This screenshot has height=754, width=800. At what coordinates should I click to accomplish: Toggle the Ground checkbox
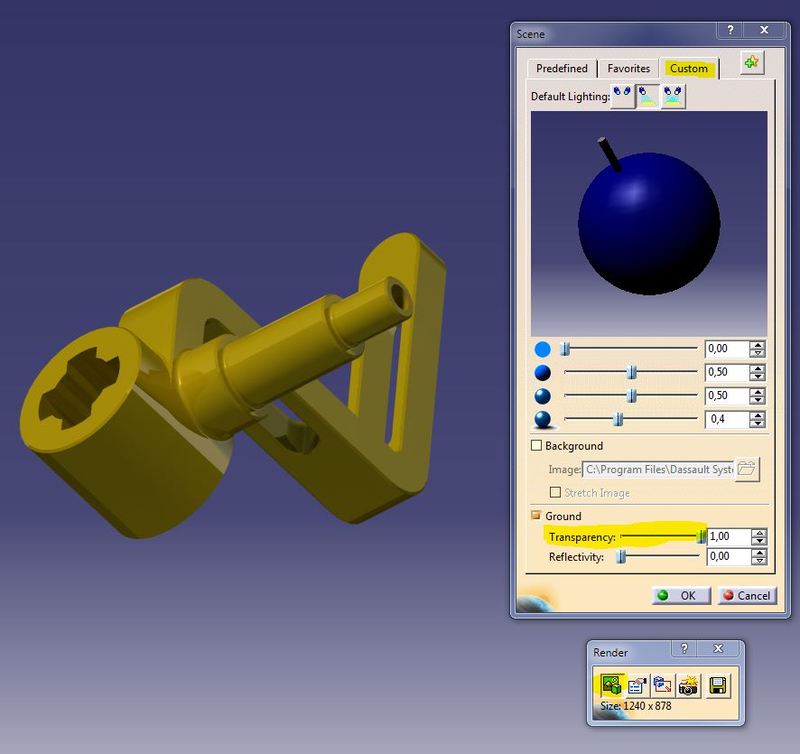click(x=537, y=516)
